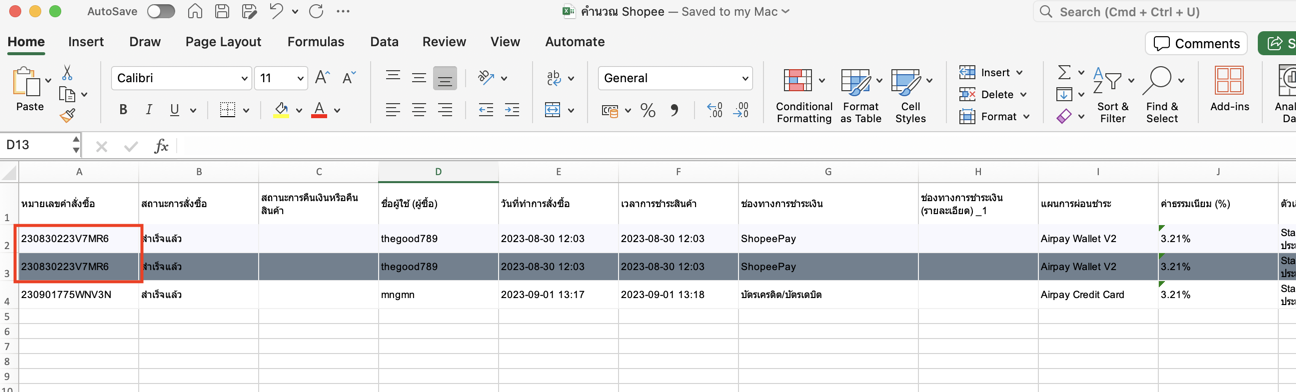This screenshot has width=1296, height=392.
Task: Click Format as Table
Action: 860,96
